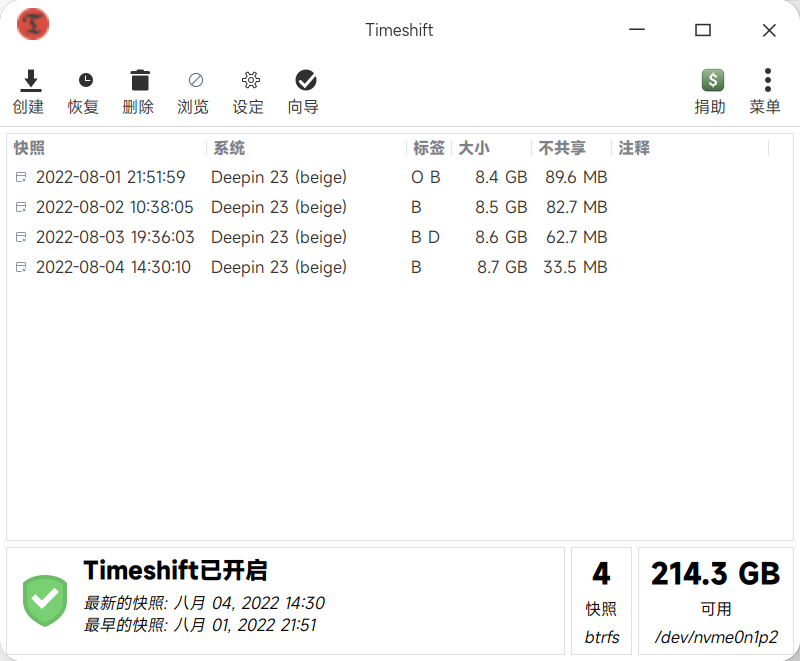This screenshot has width=800, height=661.
Task: Open the 浏览 (Browse) toolbar icon
Action: click(195, 80)
